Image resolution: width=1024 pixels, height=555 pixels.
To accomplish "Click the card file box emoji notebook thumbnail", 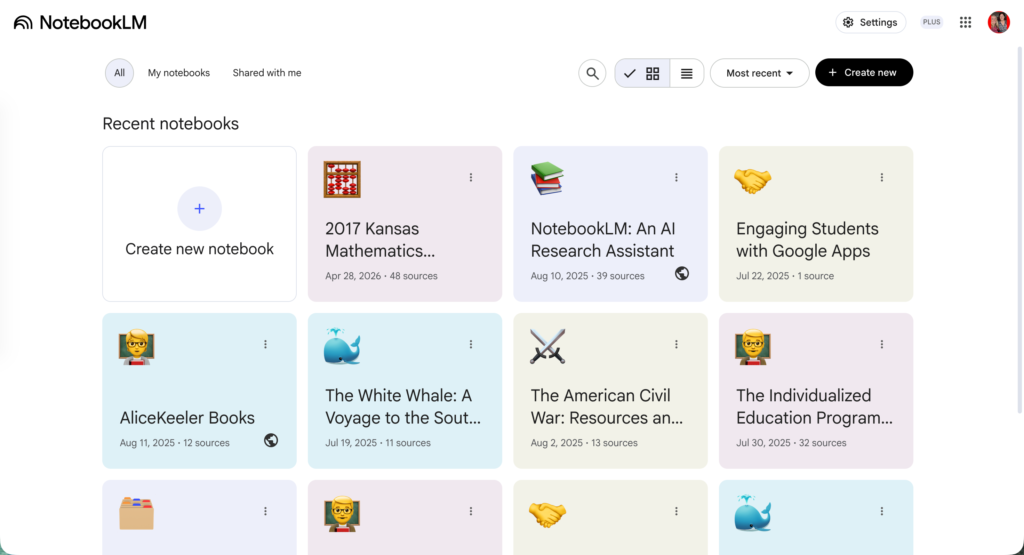I will [136, 513].
